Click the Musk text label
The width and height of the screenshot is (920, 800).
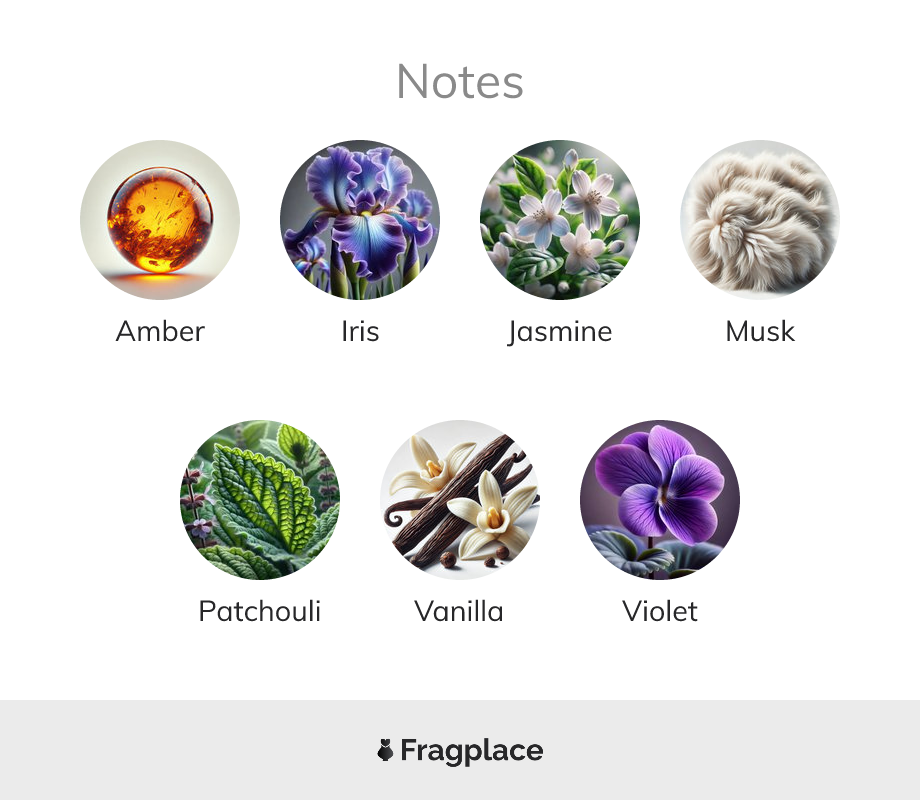pos(760,331)
